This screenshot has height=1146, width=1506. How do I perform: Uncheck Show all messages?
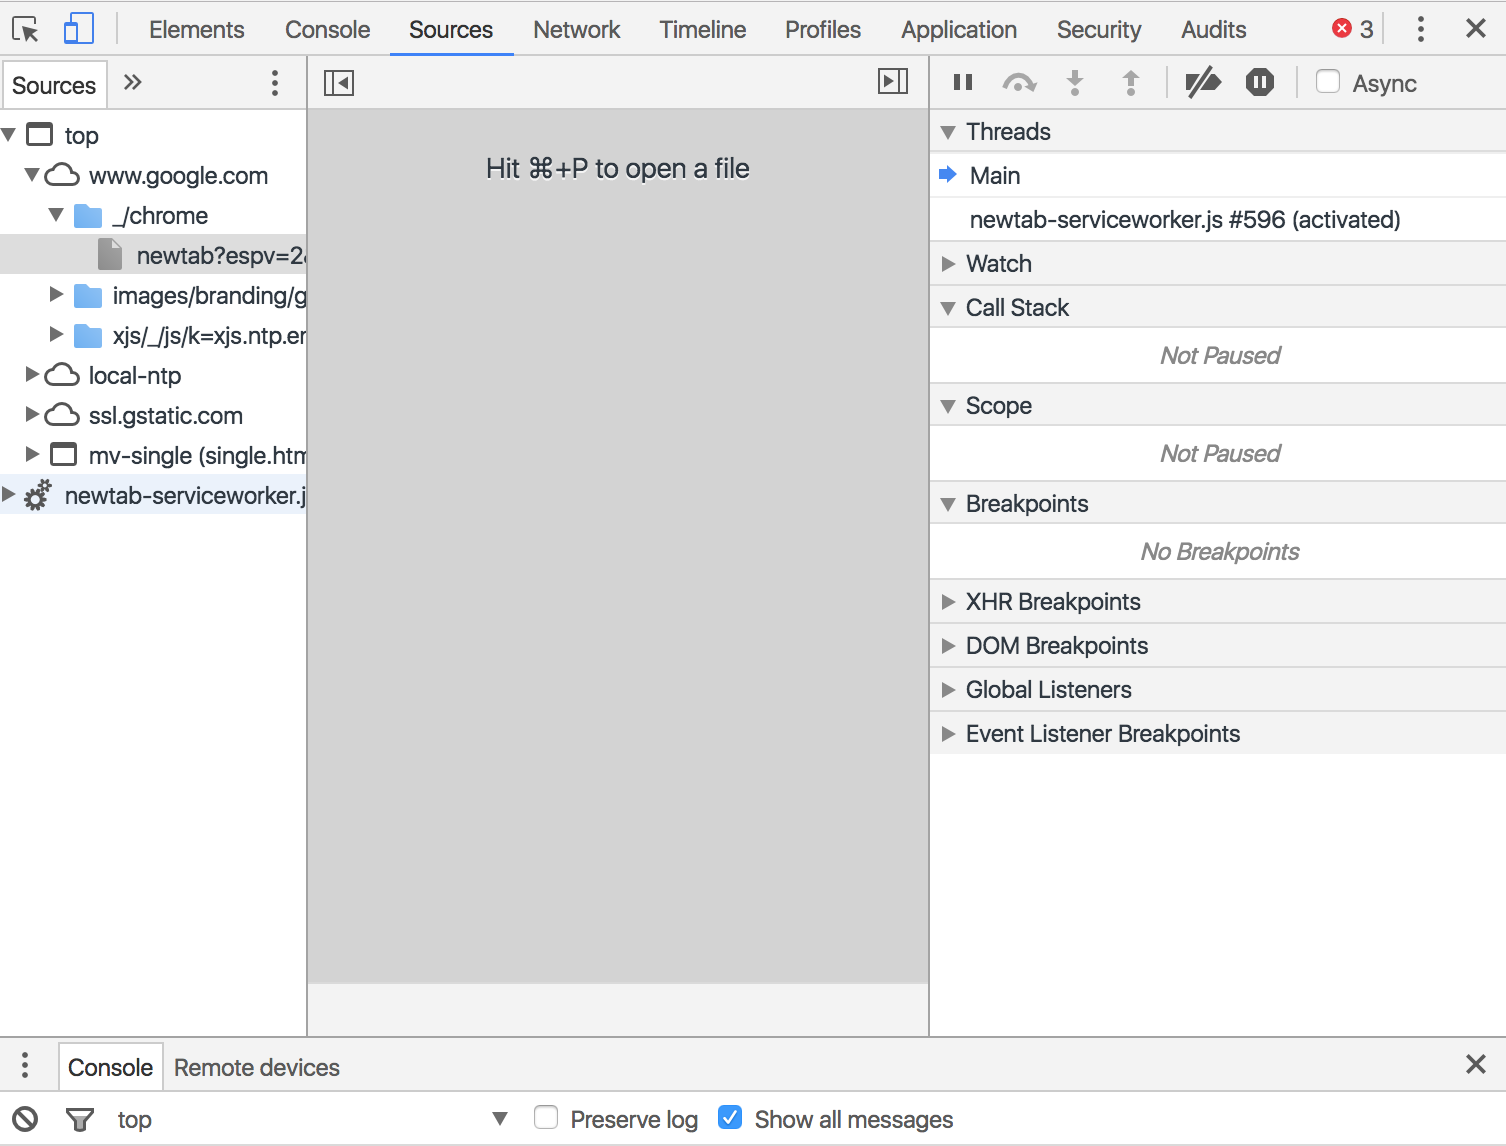pyautogui.click(x=731, y=1118)
